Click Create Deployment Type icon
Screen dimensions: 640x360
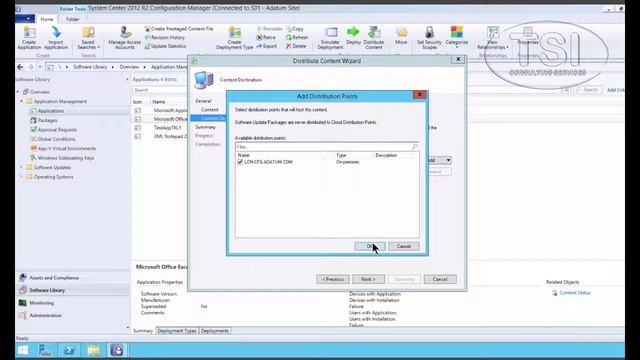(x=234, y=38)
